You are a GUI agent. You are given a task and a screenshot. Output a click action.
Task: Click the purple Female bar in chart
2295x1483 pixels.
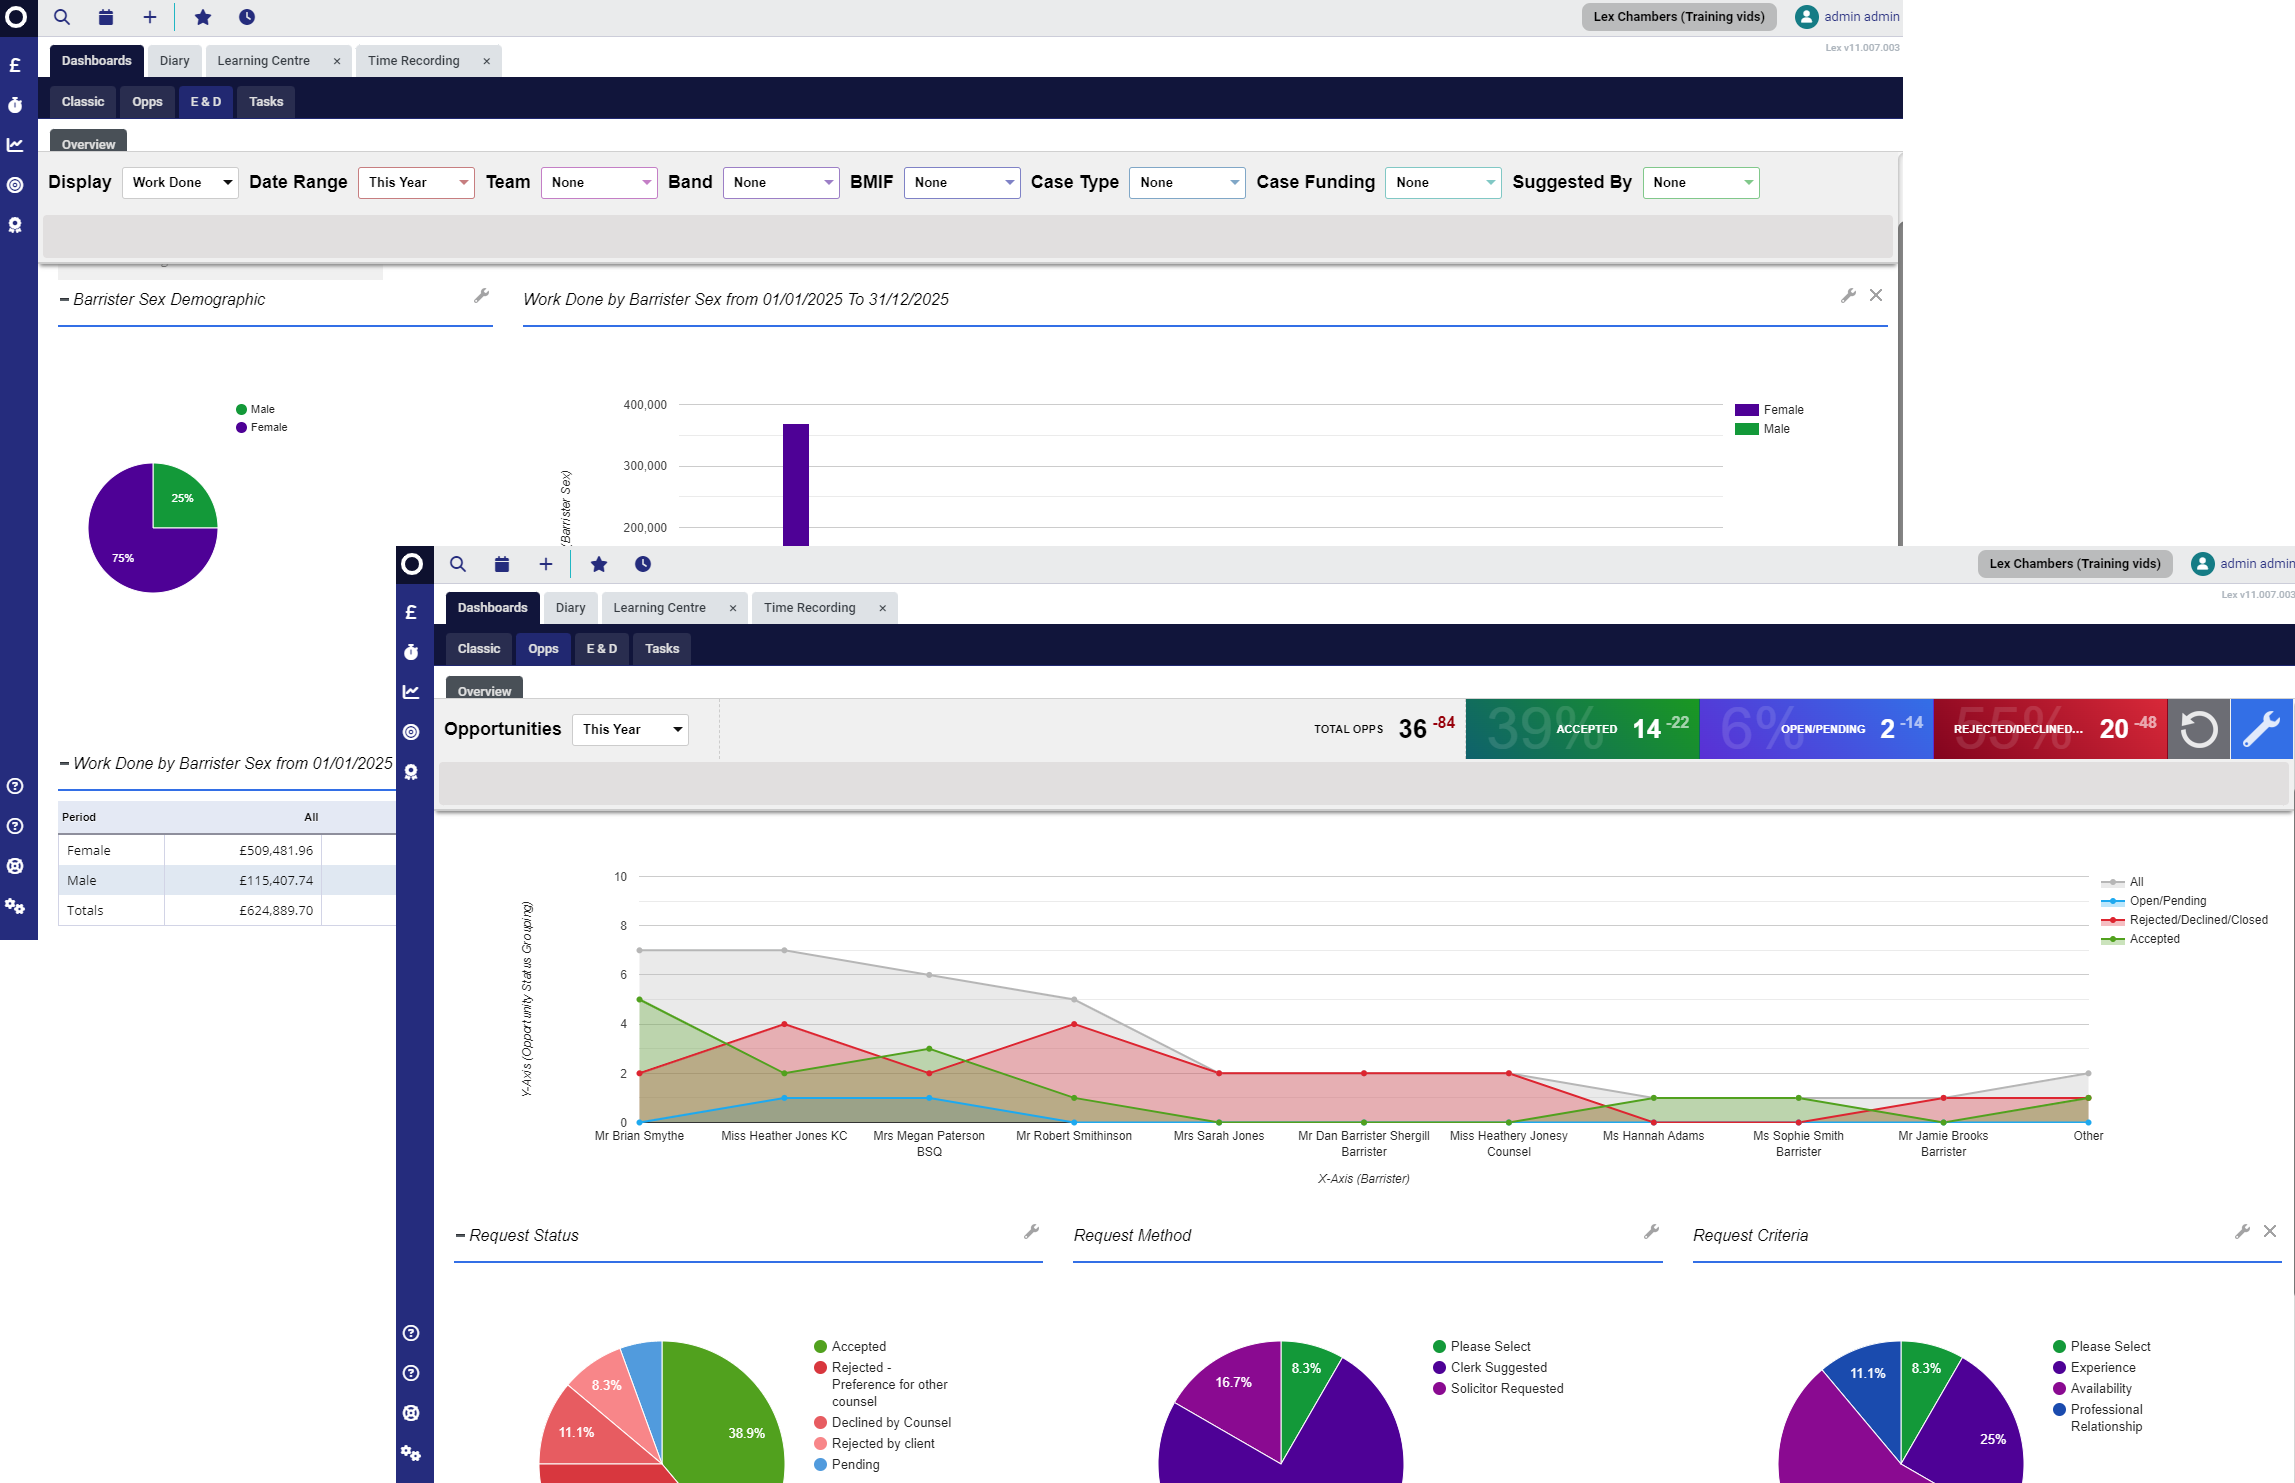796,484
